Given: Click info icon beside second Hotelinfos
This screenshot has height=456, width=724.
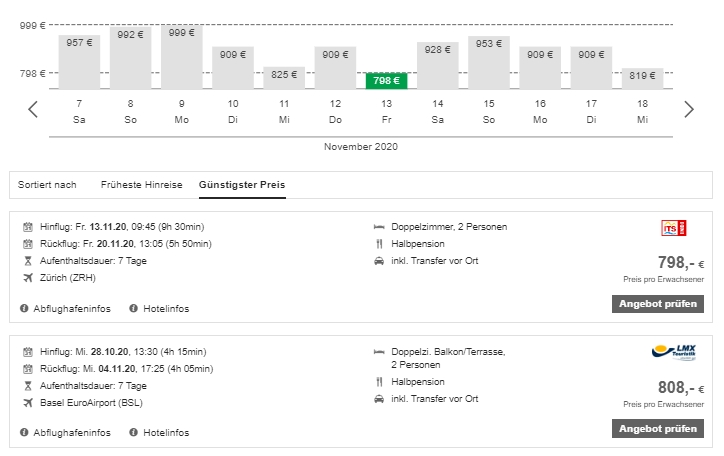Looking at the screenshot, I should pos(133,433).
